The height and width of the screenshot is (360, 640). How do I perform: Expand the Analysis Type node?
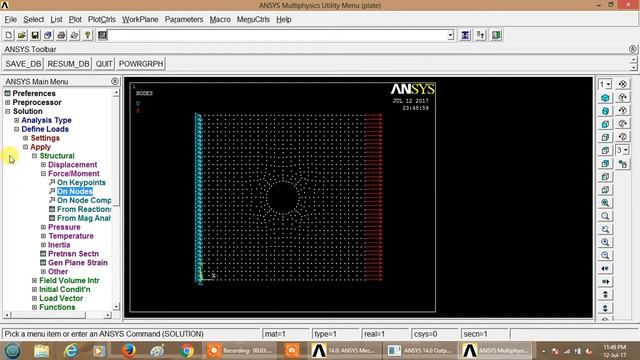[x=16, y=120]
